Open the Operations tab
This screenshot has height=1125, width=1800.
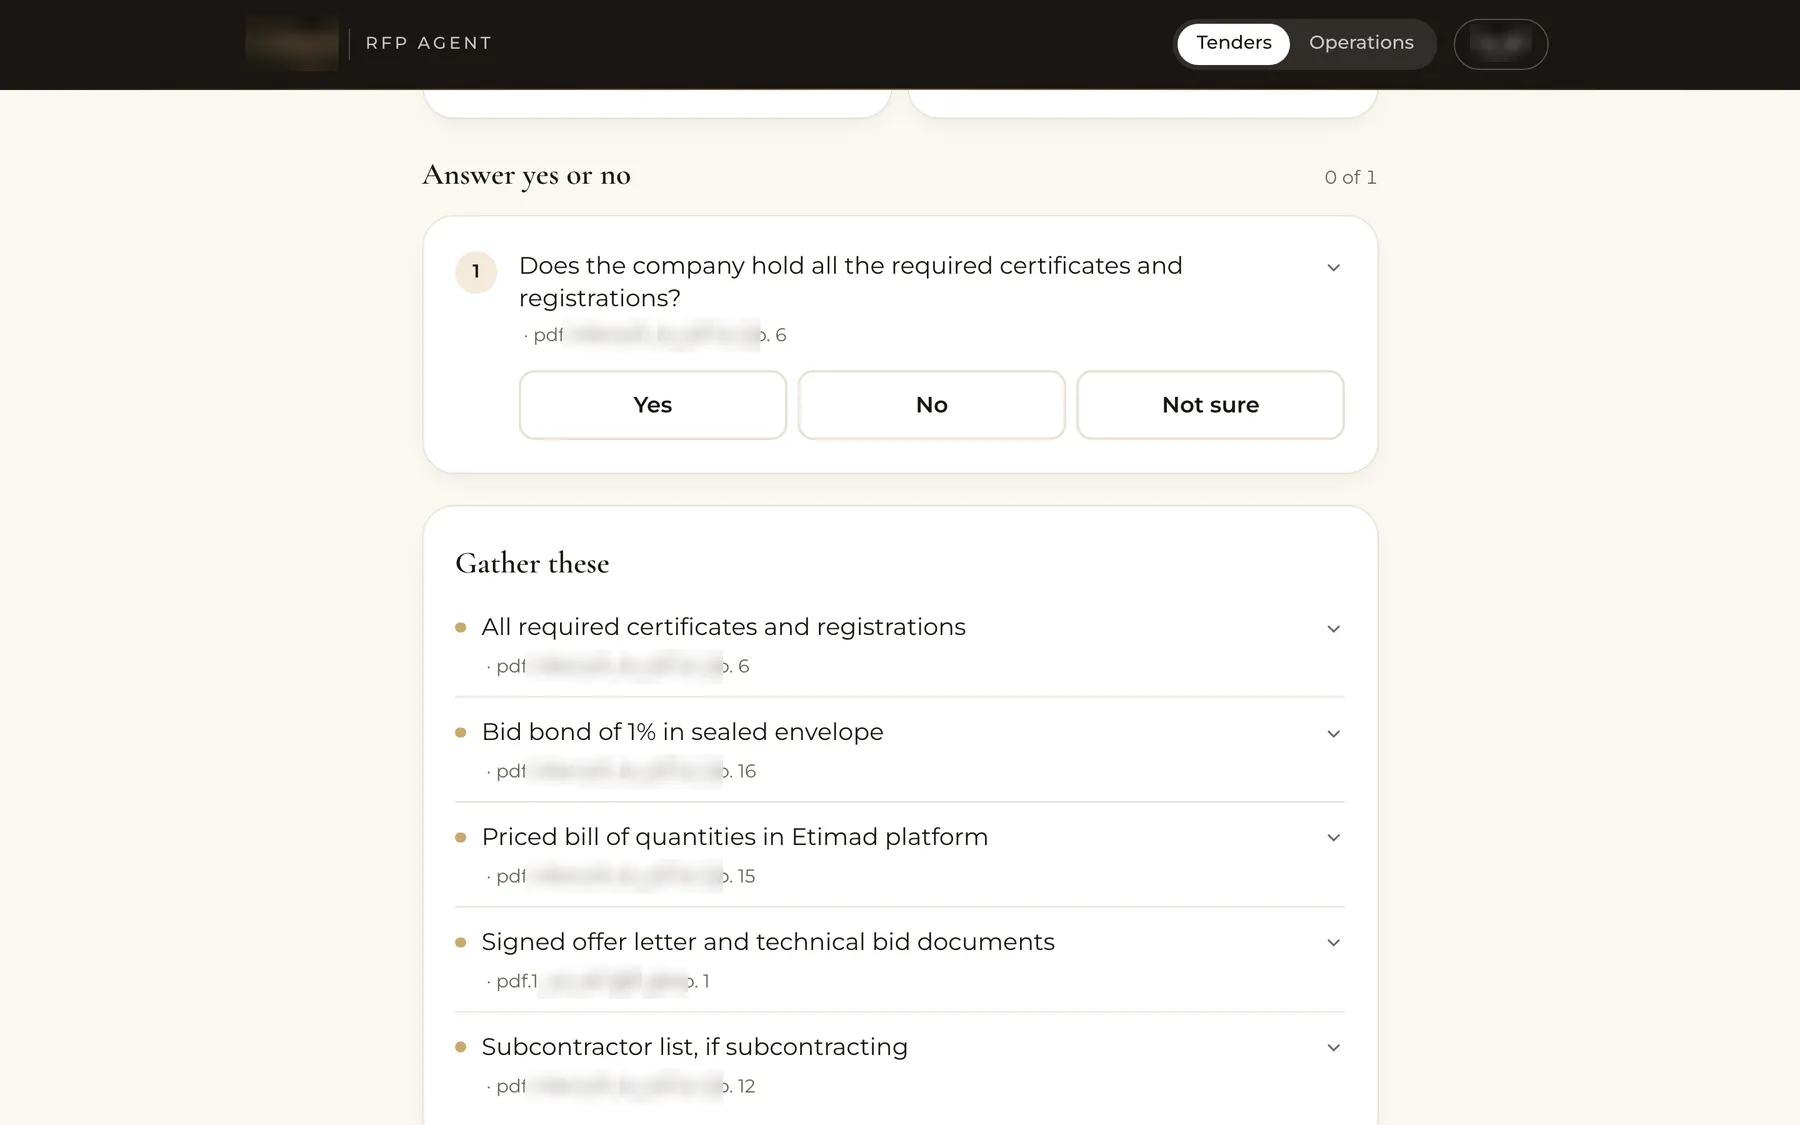coord(1361,43)
